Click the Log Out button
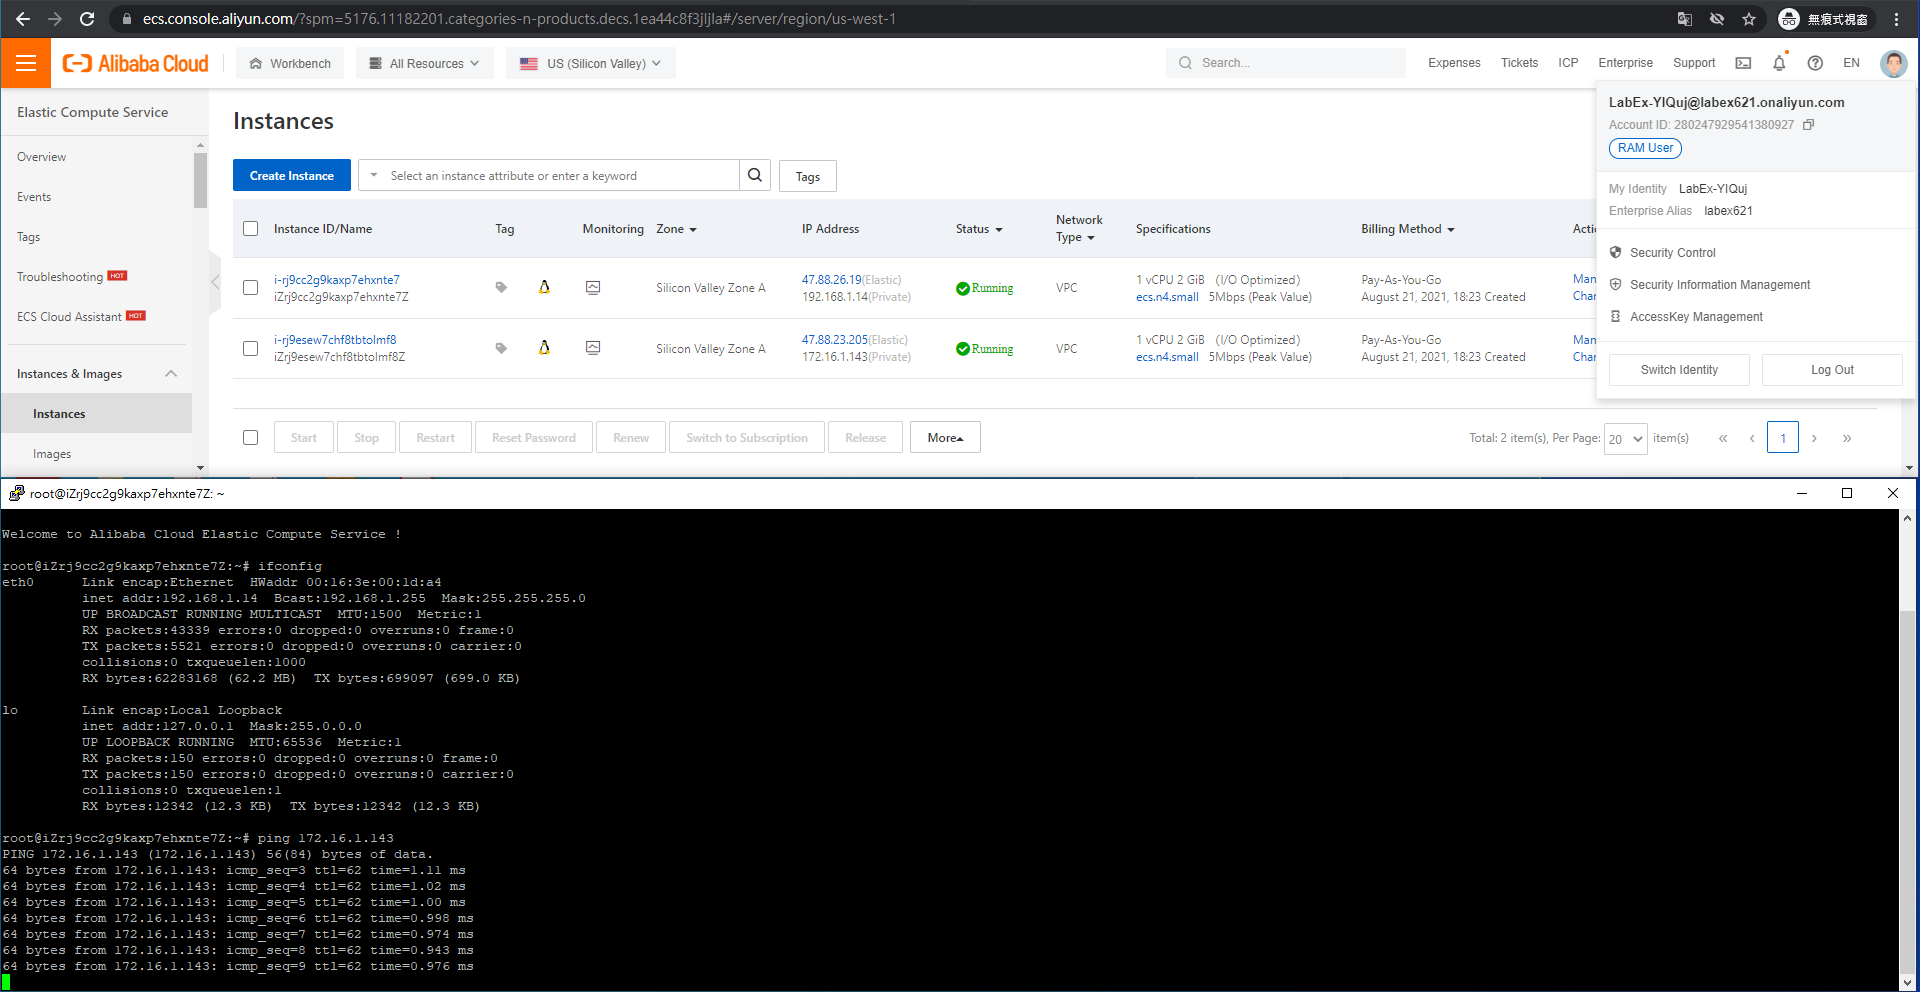1920x992 pixels. [1832, 370]
